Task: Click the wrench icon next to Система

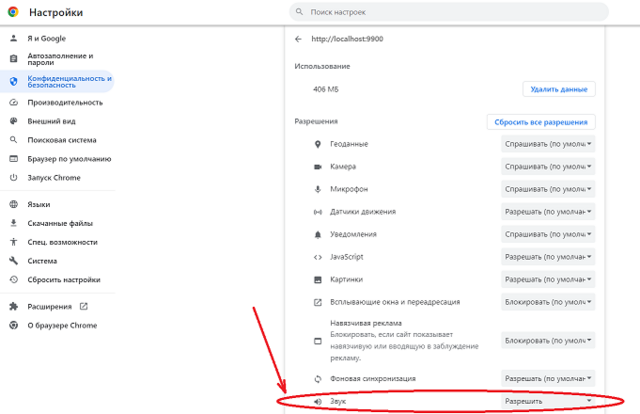Action: coord(13,261)
